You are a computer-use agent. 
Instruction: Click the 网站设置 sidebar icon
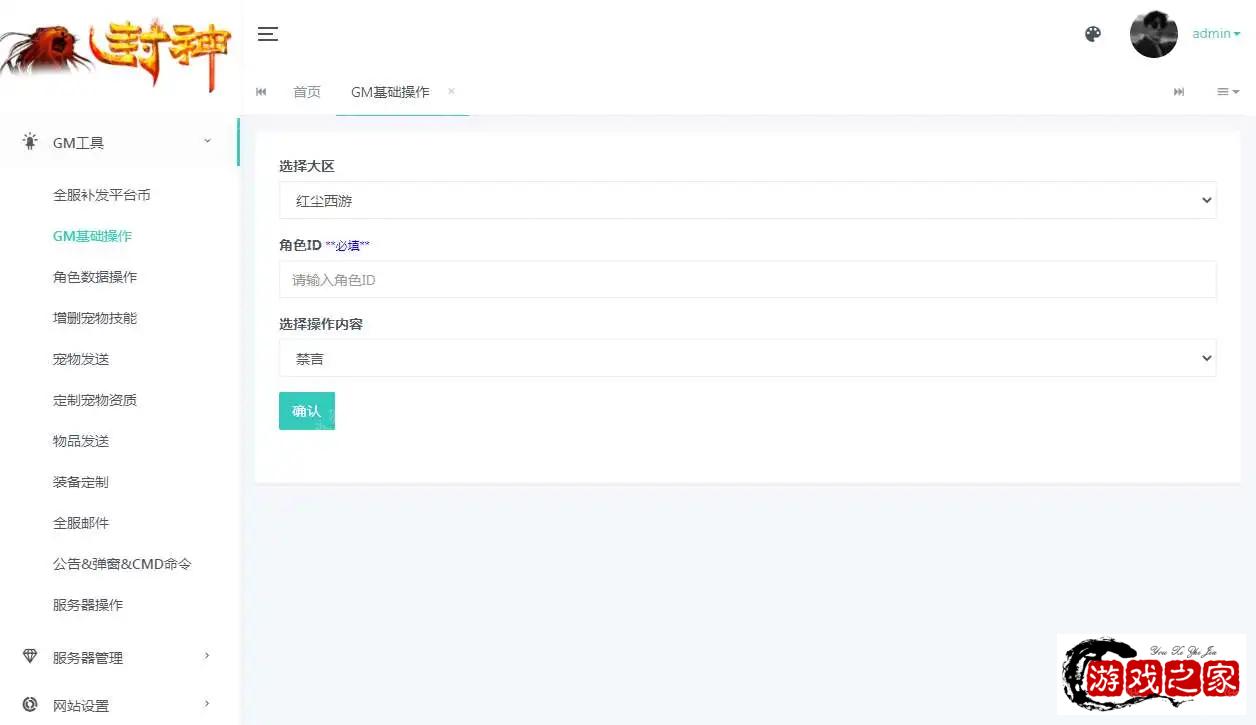[30, 705]
